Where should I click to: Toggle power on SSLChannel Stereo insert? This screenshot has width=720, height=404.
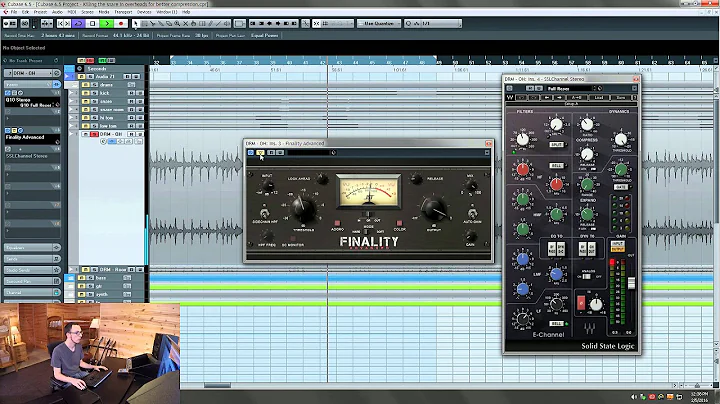click(8, 149)
